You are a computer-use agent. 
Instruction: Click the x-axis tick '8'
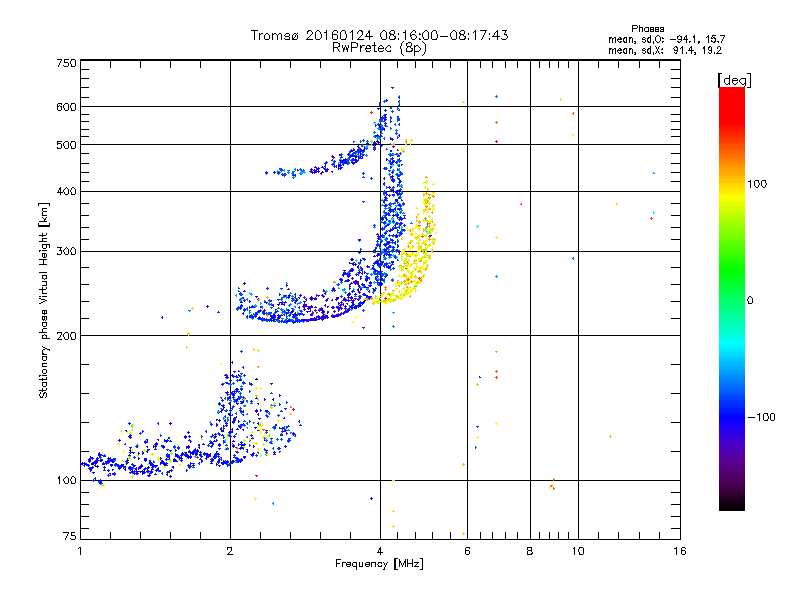530,551
